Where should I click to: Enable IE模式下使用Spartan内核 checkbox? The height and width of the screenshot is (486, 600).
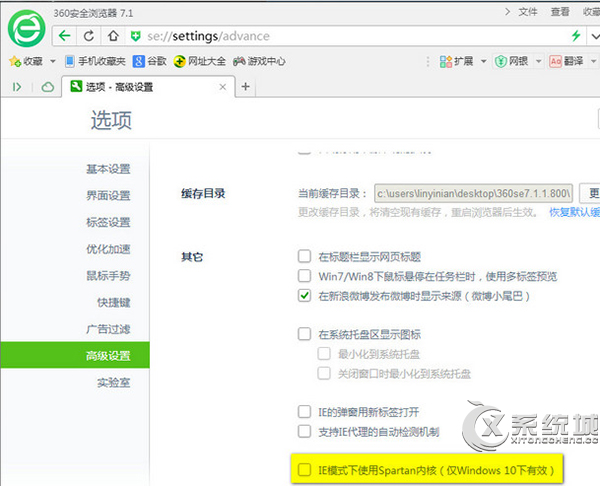(304, 470)
